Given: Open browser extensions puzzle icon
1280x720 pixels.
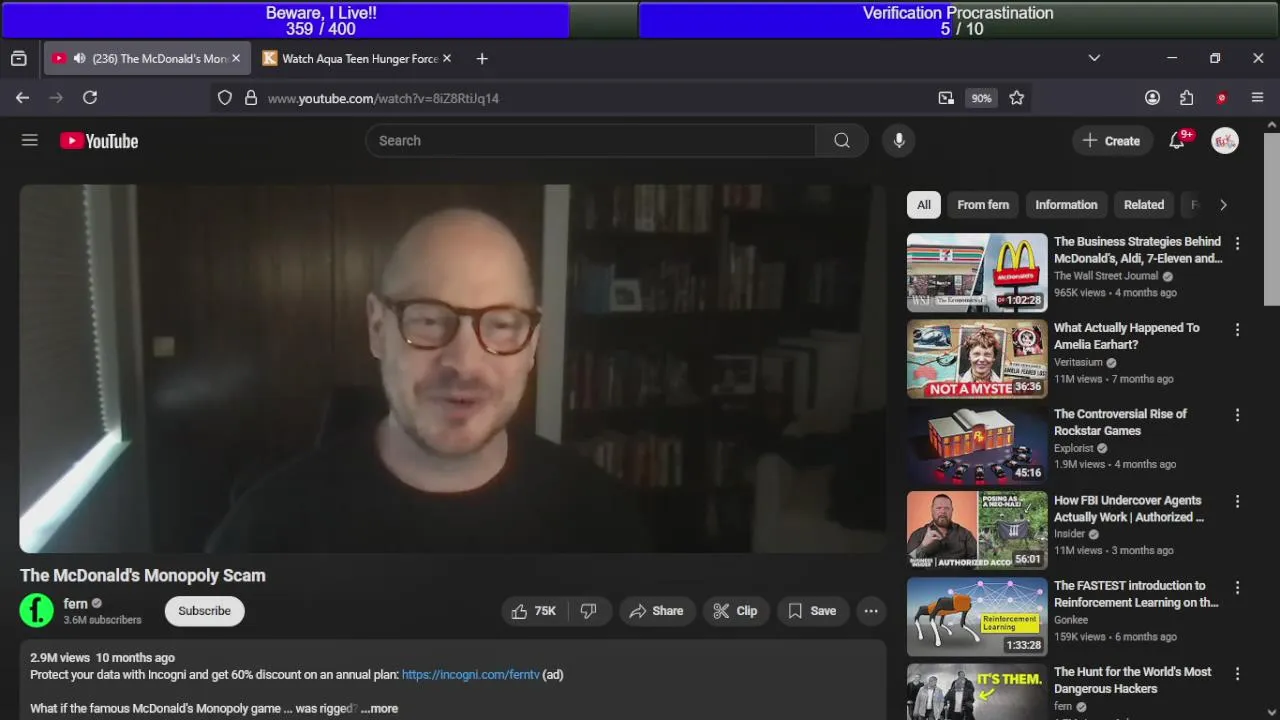Looking at the screenshot, I should [x=1187, y=98].
